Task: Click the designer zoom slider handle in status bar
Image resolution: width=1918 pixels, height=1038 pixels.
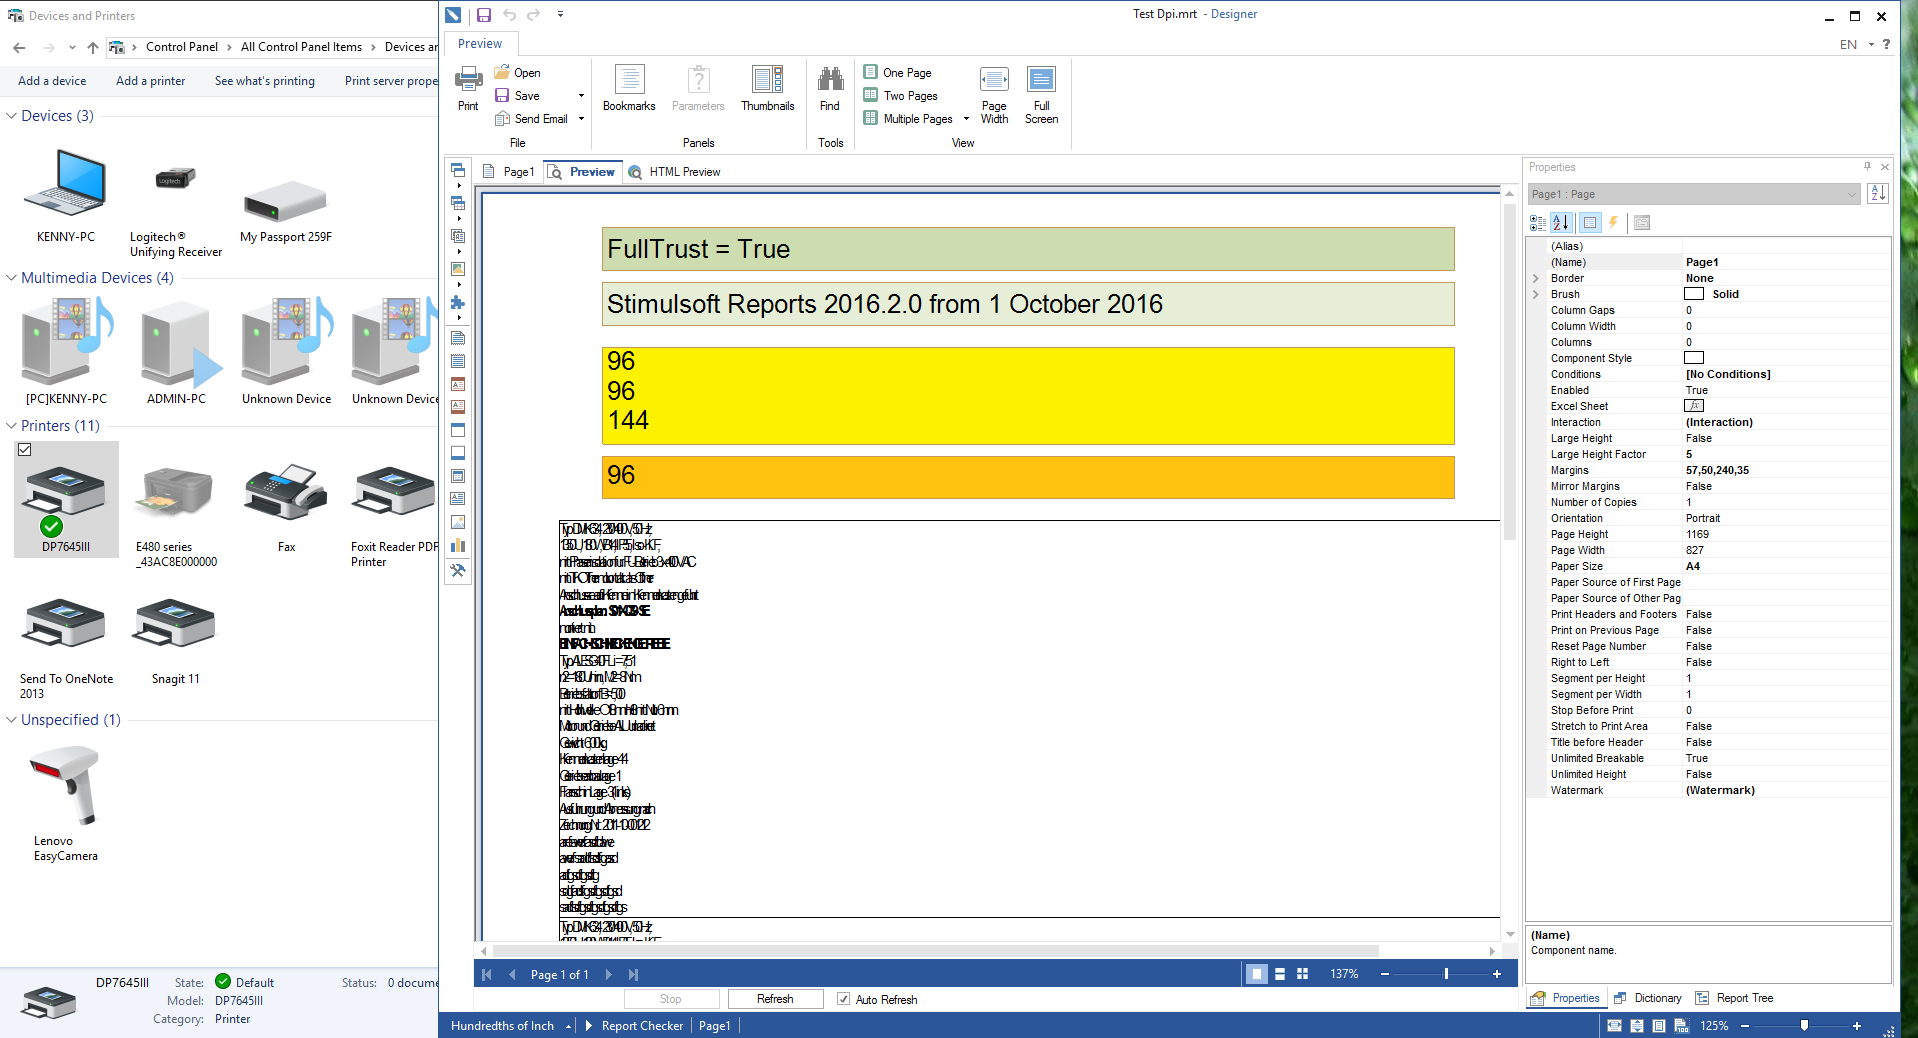Action: click(1804, 1026)
